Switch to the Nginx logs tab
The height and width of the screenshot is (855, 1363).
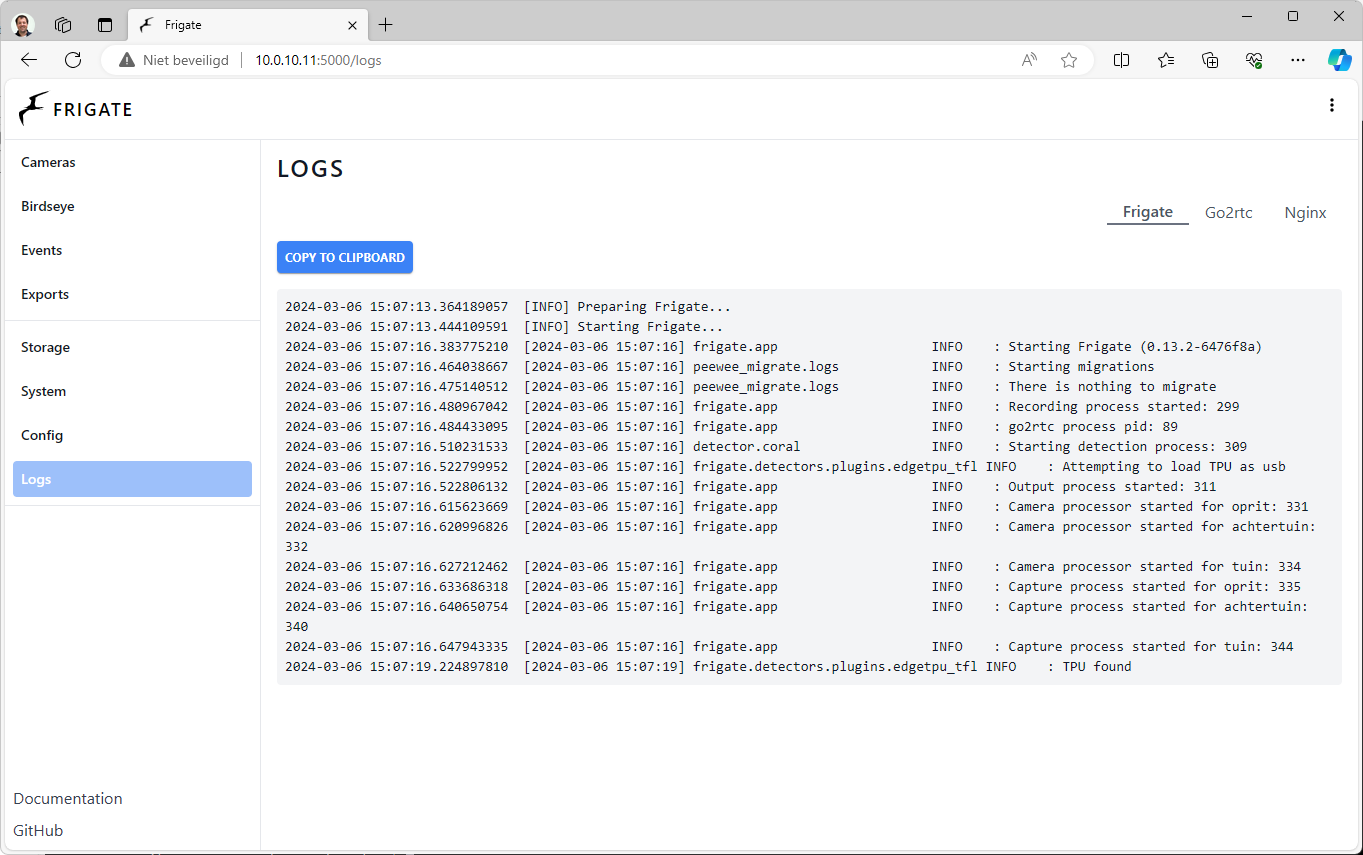[1305, 212]
